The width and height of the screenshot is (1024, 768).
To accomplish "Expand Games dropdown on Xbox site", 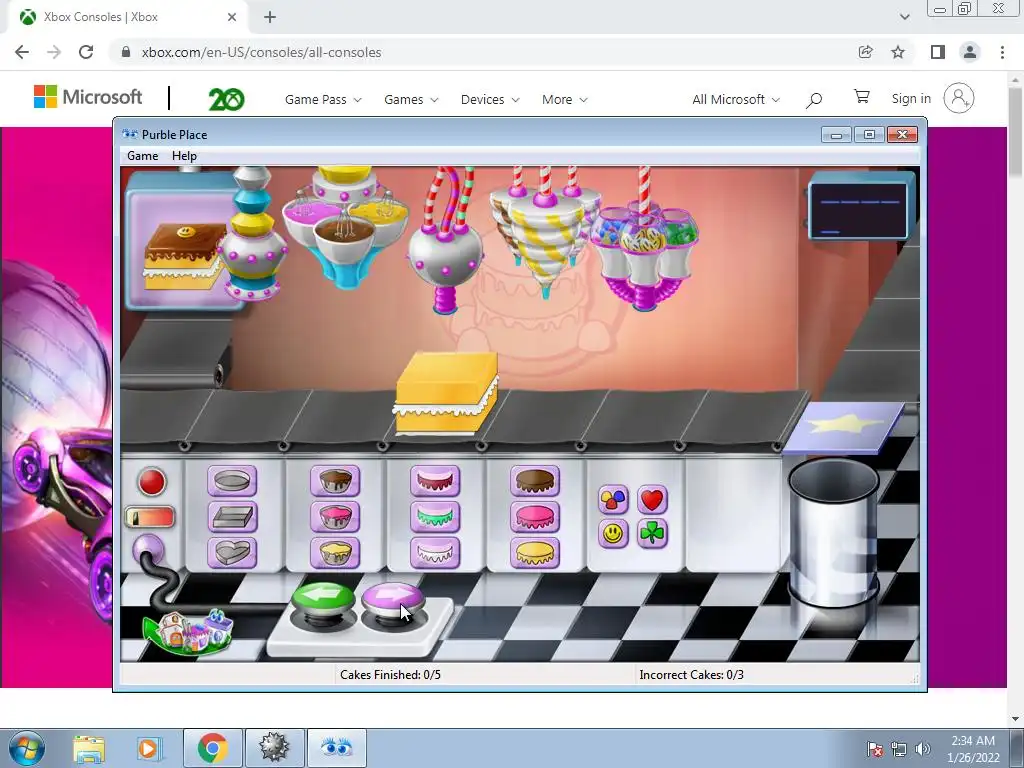I will tap(411, 99).
